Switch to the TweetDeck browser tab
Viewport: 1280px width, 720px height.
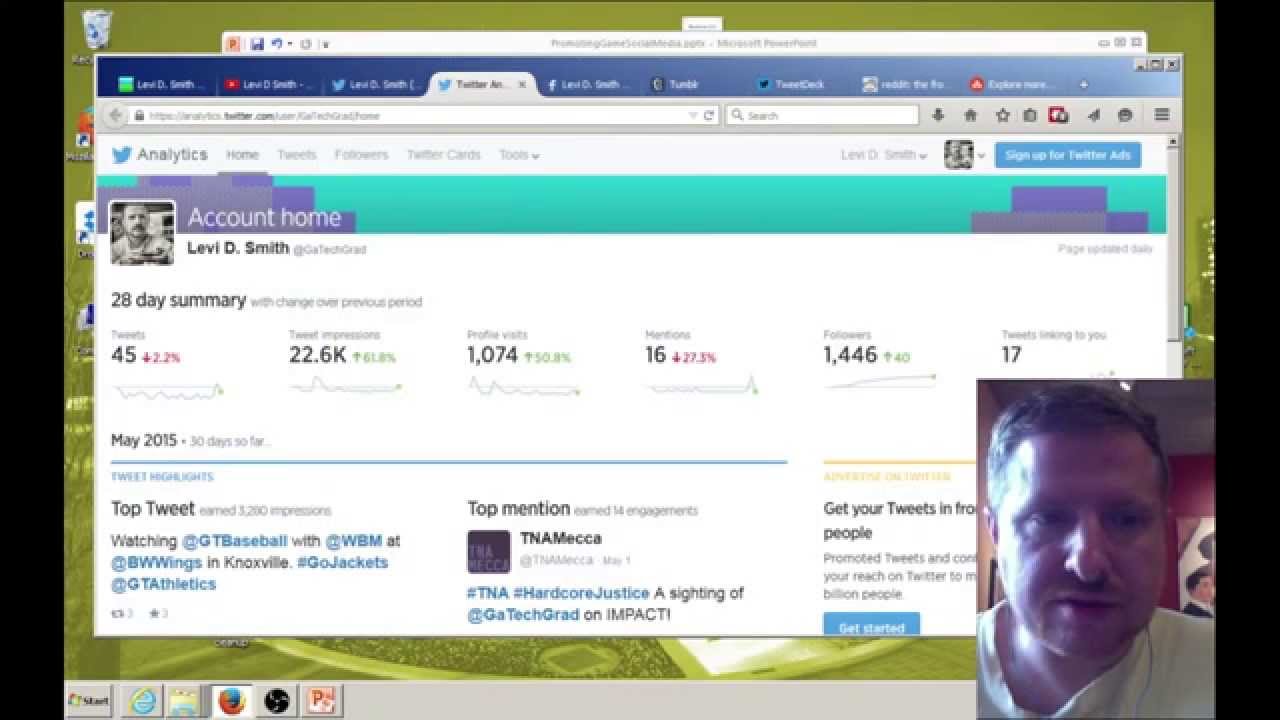tap(800, 85)
